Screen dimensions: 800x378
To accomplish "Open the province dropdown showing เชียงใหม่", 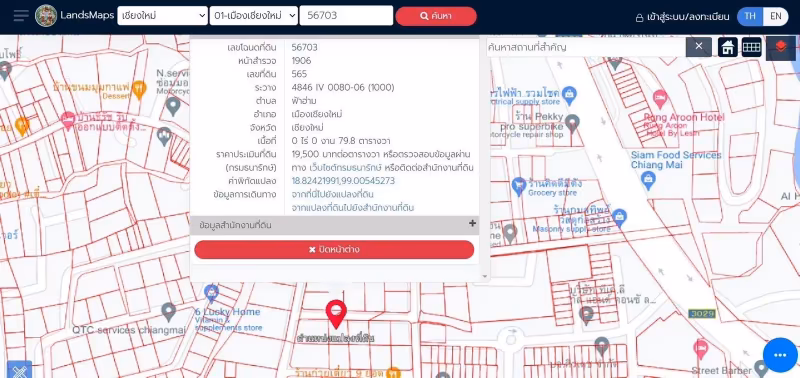I will coord(162,15).
